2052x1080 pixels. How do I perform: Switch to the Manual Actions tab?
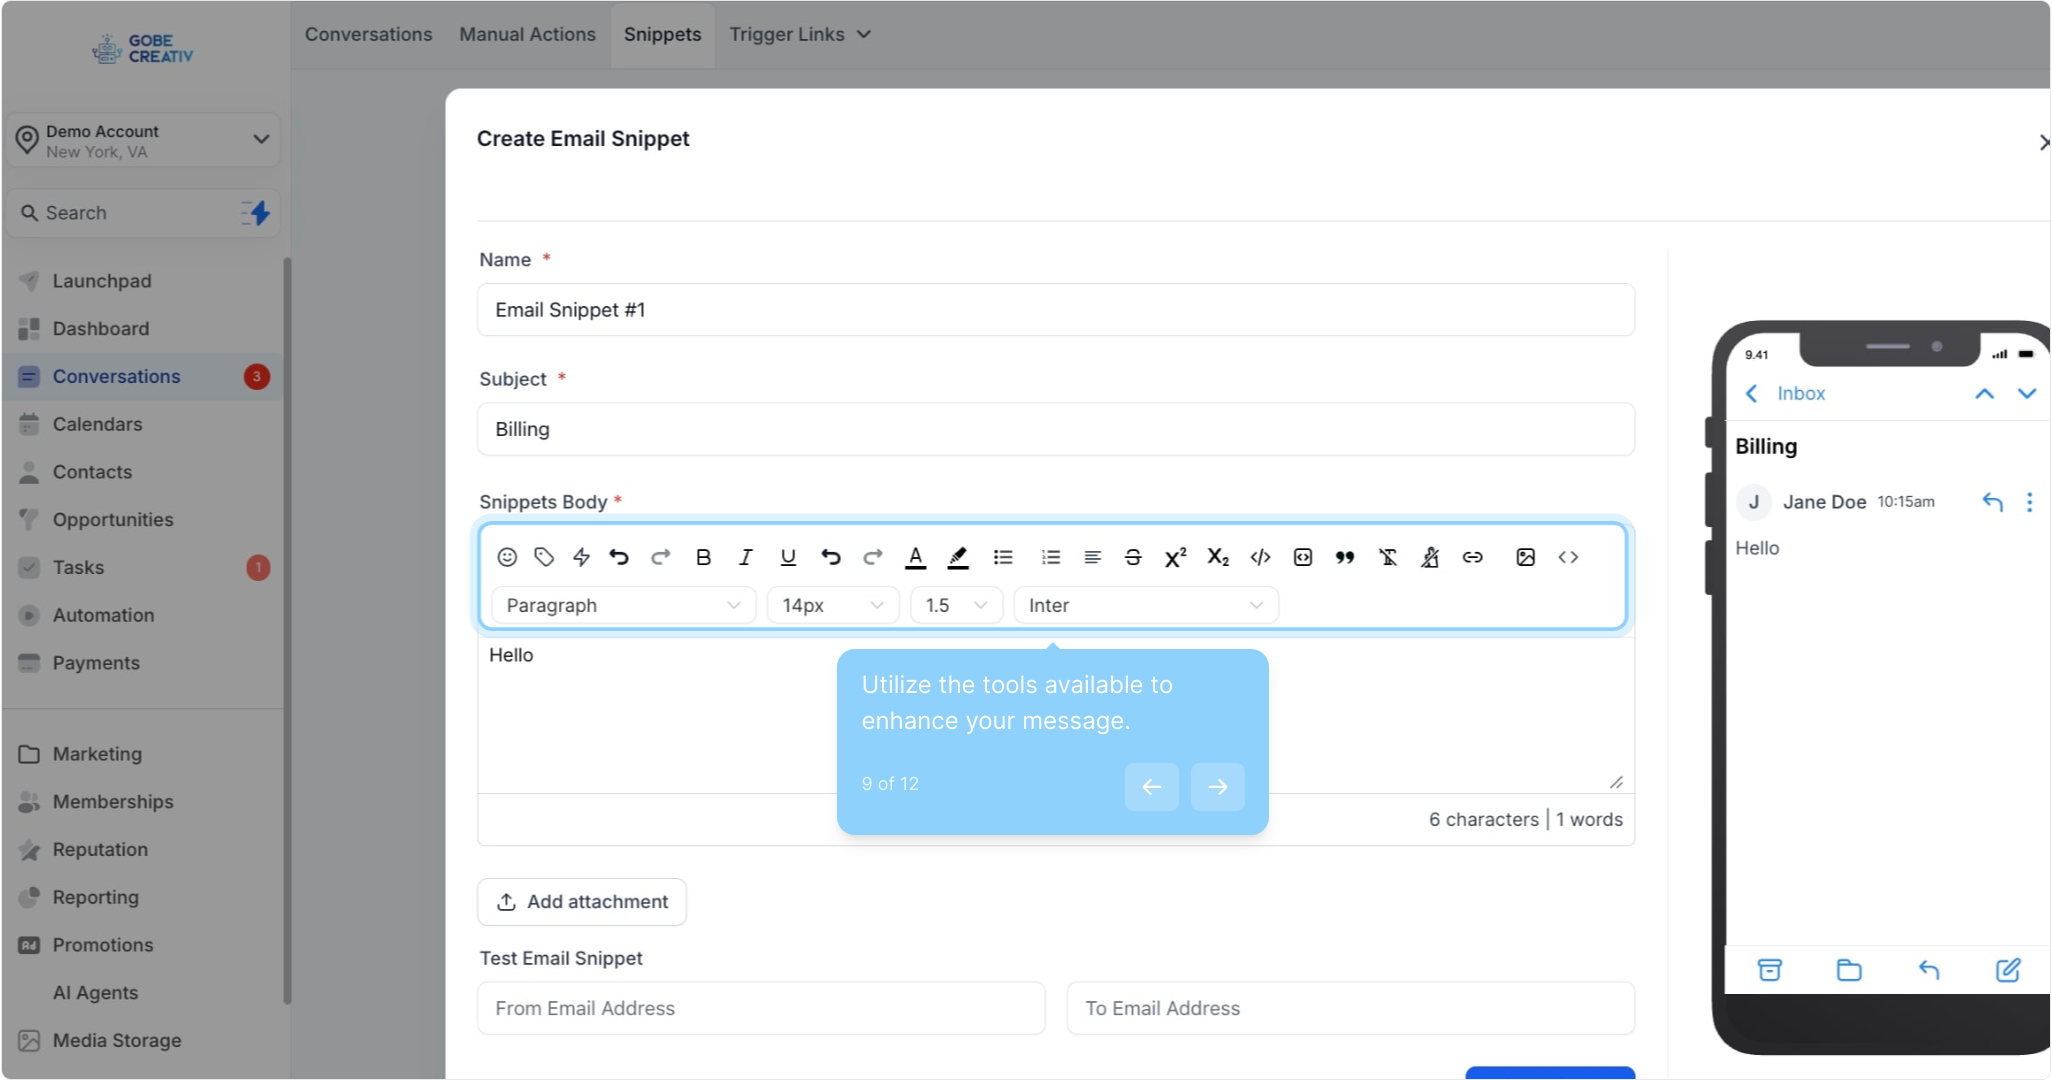[527, 34]
